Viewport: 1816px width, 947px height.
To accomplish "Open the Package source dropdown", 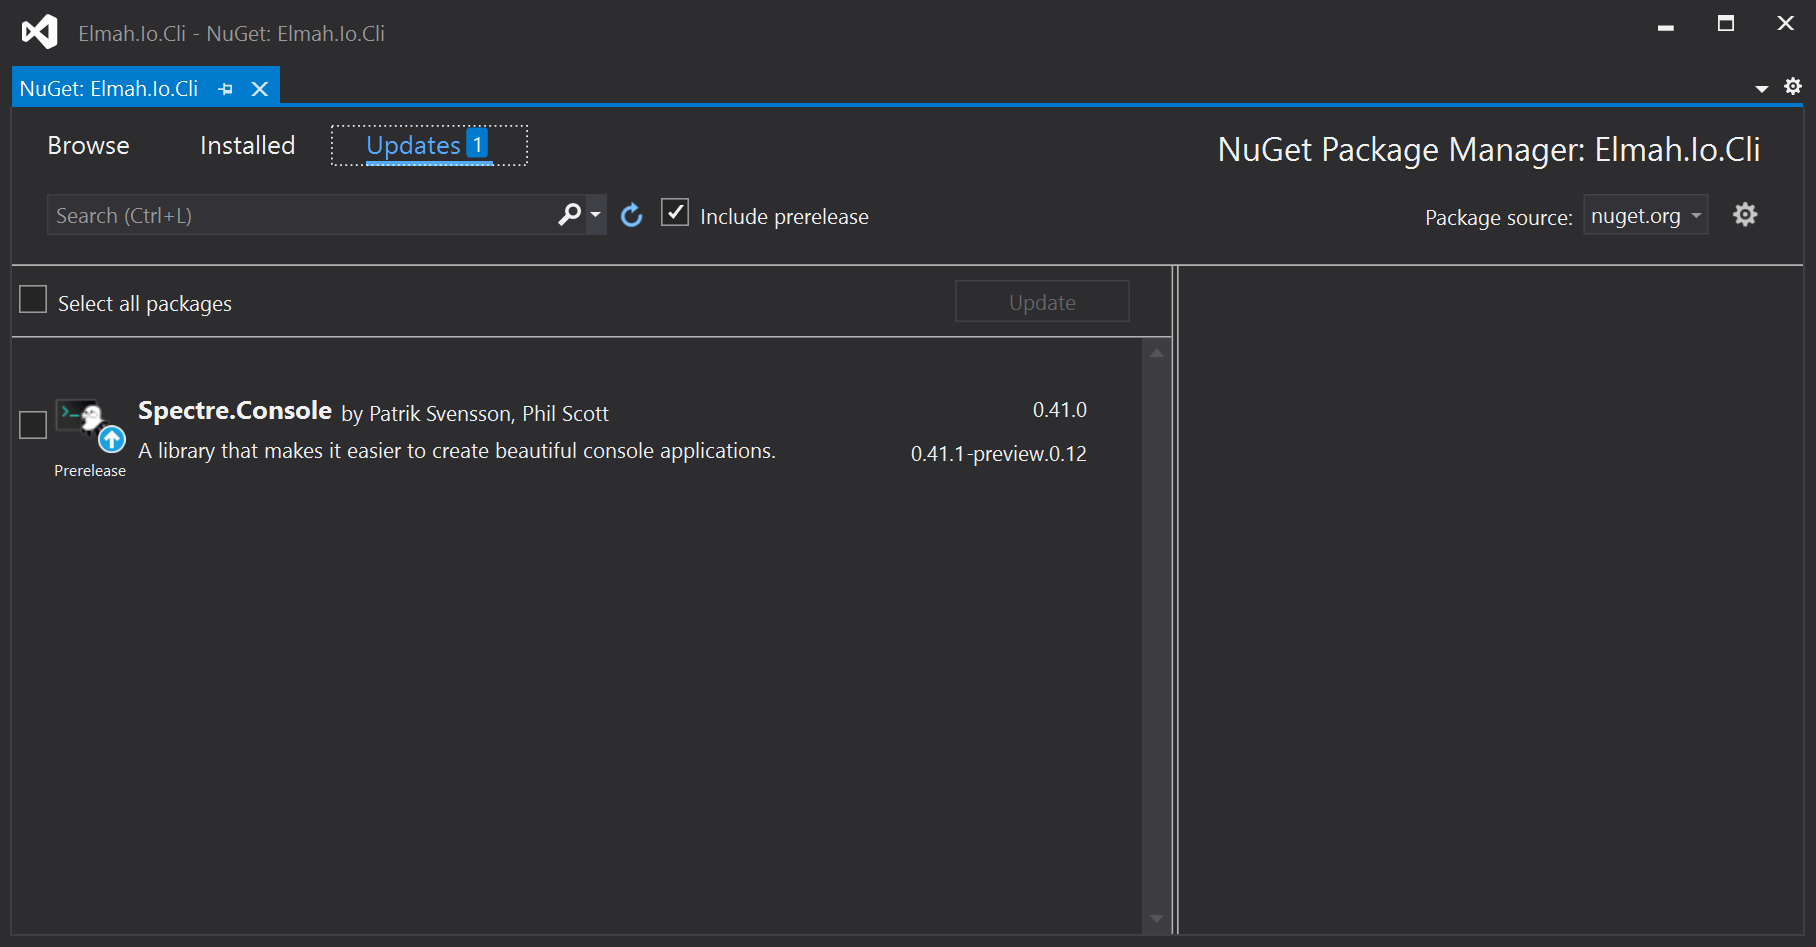I will click(x=1645, y=215).
